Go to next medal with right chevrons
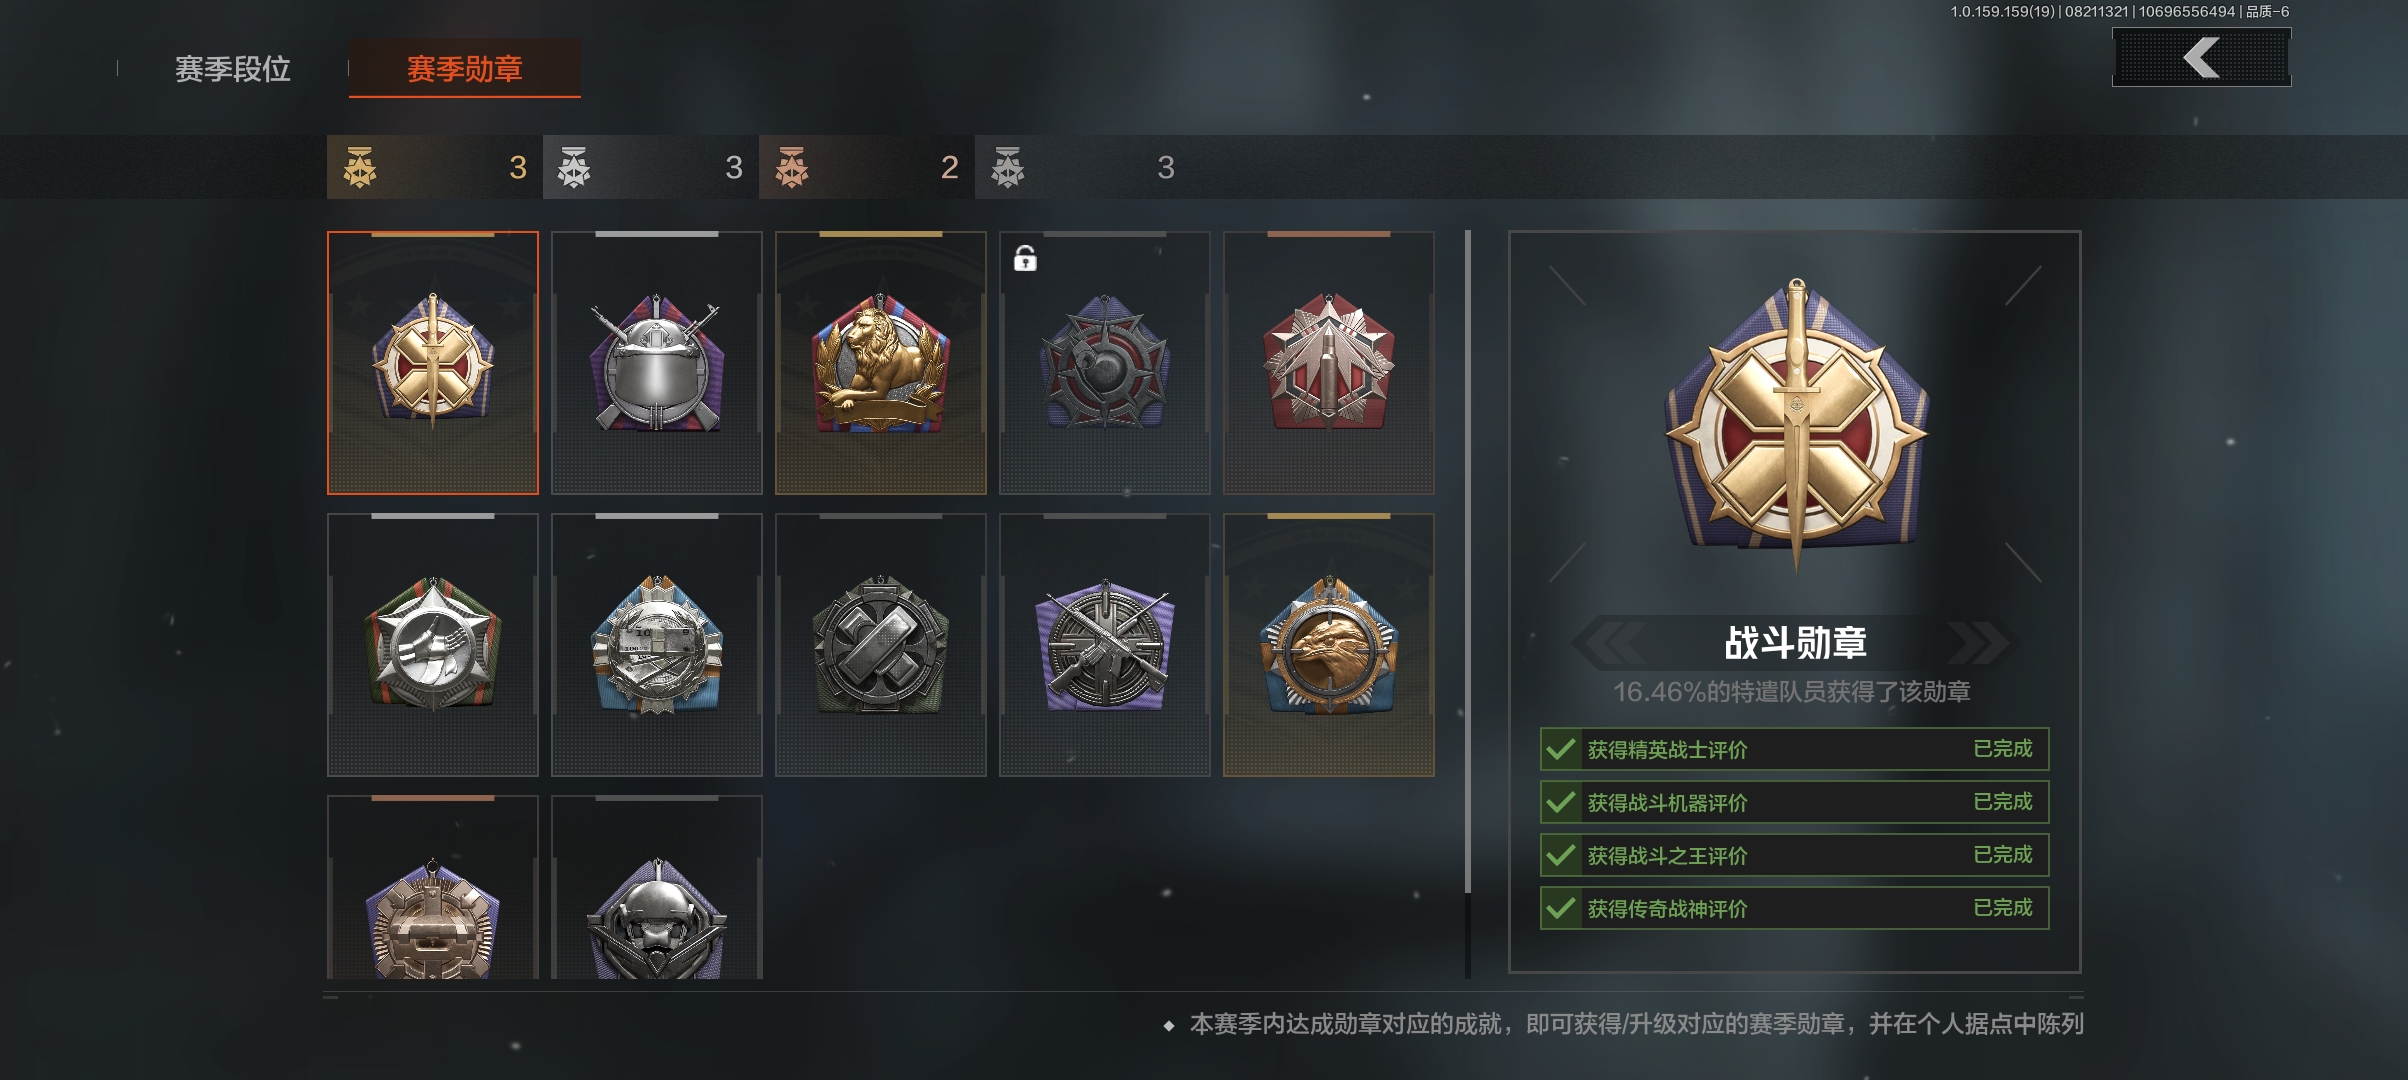This screenshot has width=2408, height=1080. 1979,642
